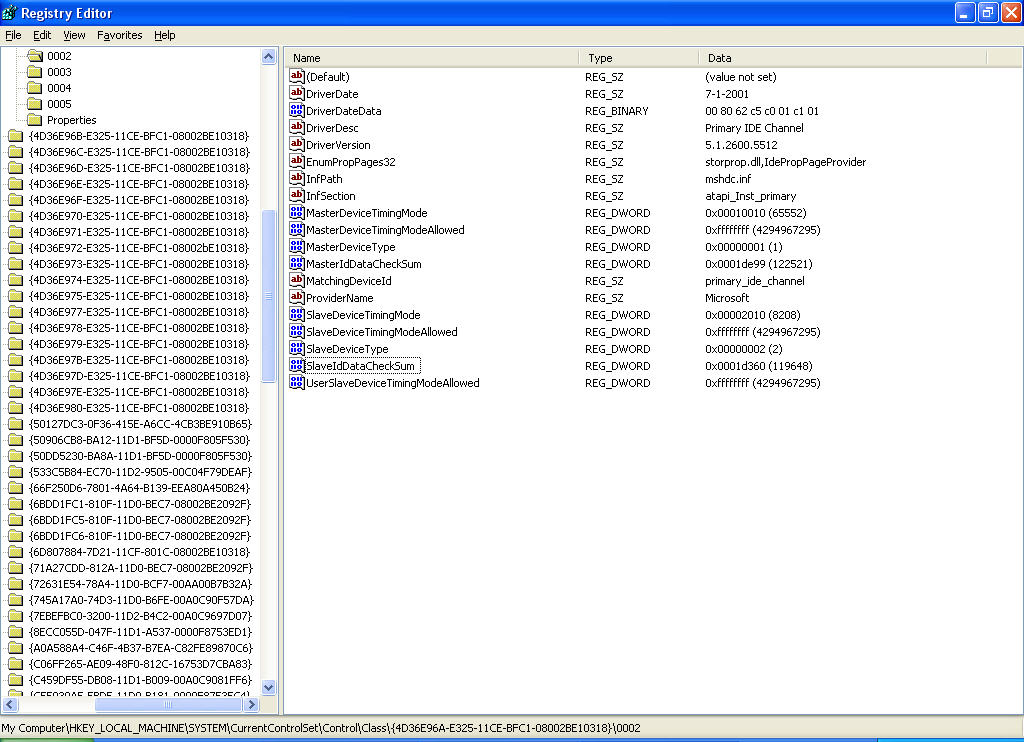Click the SlaveDeviceTimingModeAllowed DWORD icon
The image size is (1024, 742).
click(296, 331)
